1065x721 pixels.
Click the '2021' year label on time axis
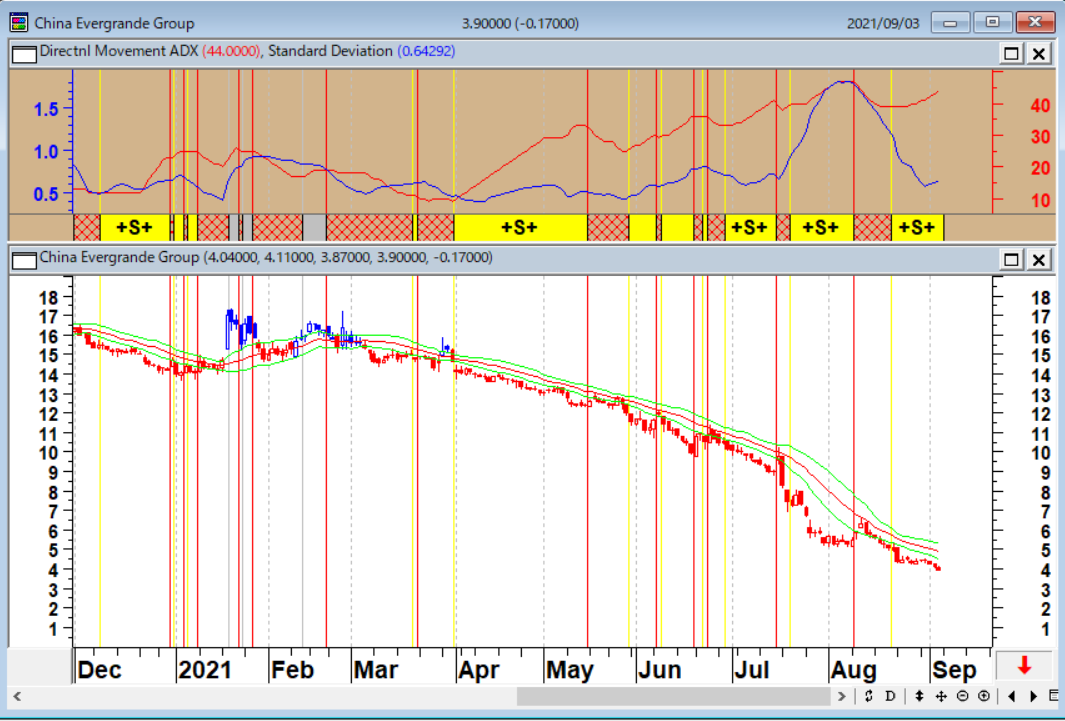coord(205,670)
